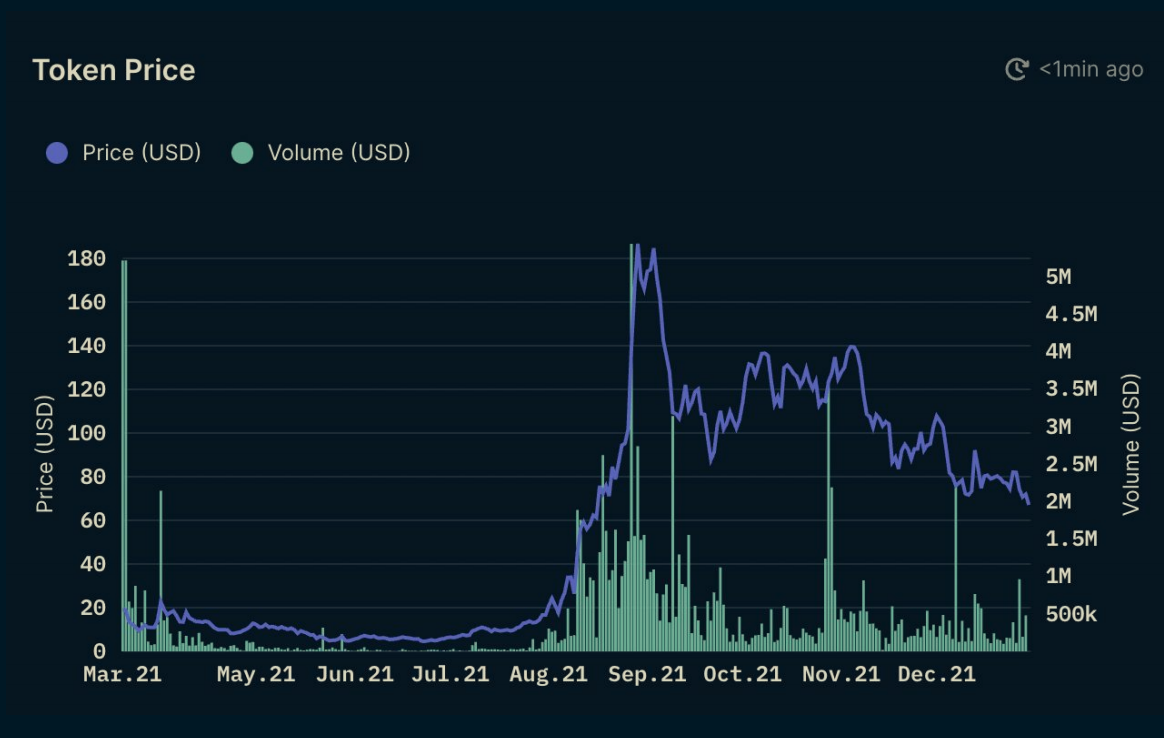Click the 180 price axis label
The width and height of the screenshot is (1164, 738).
[87, 258]
